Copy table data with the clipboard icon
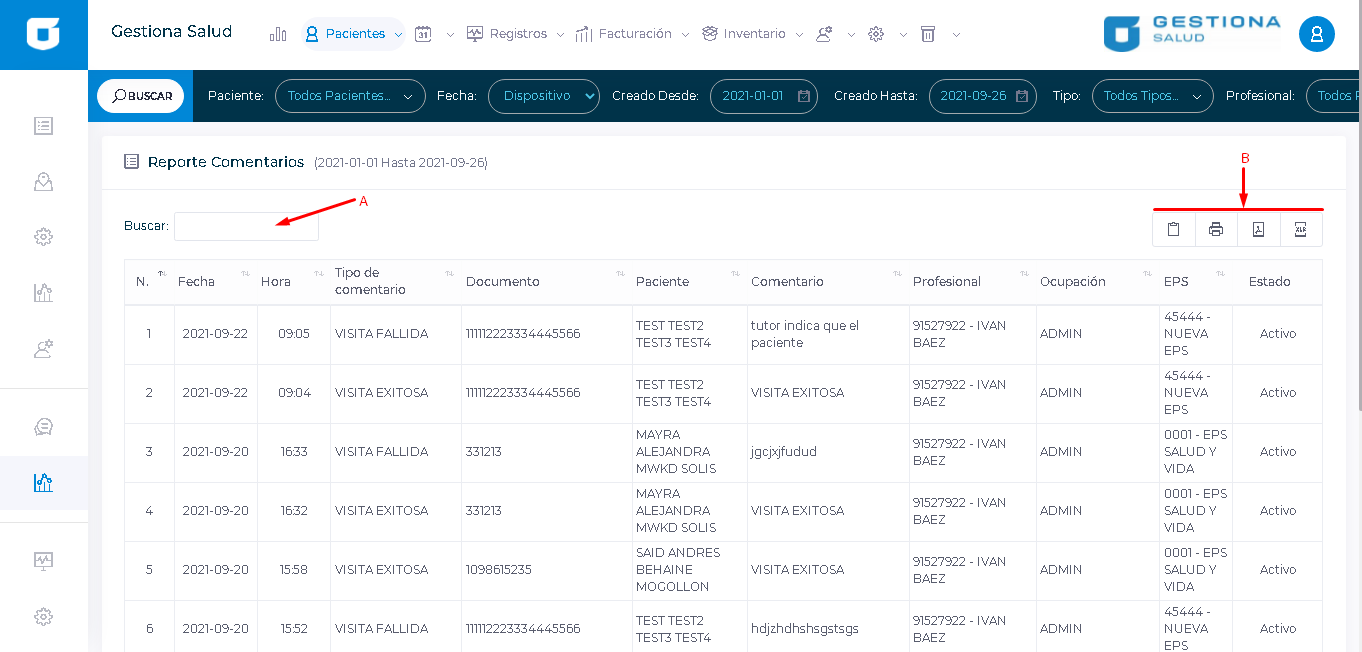Viewport: 1362px width, 652px height. (x=1174, y=229)
